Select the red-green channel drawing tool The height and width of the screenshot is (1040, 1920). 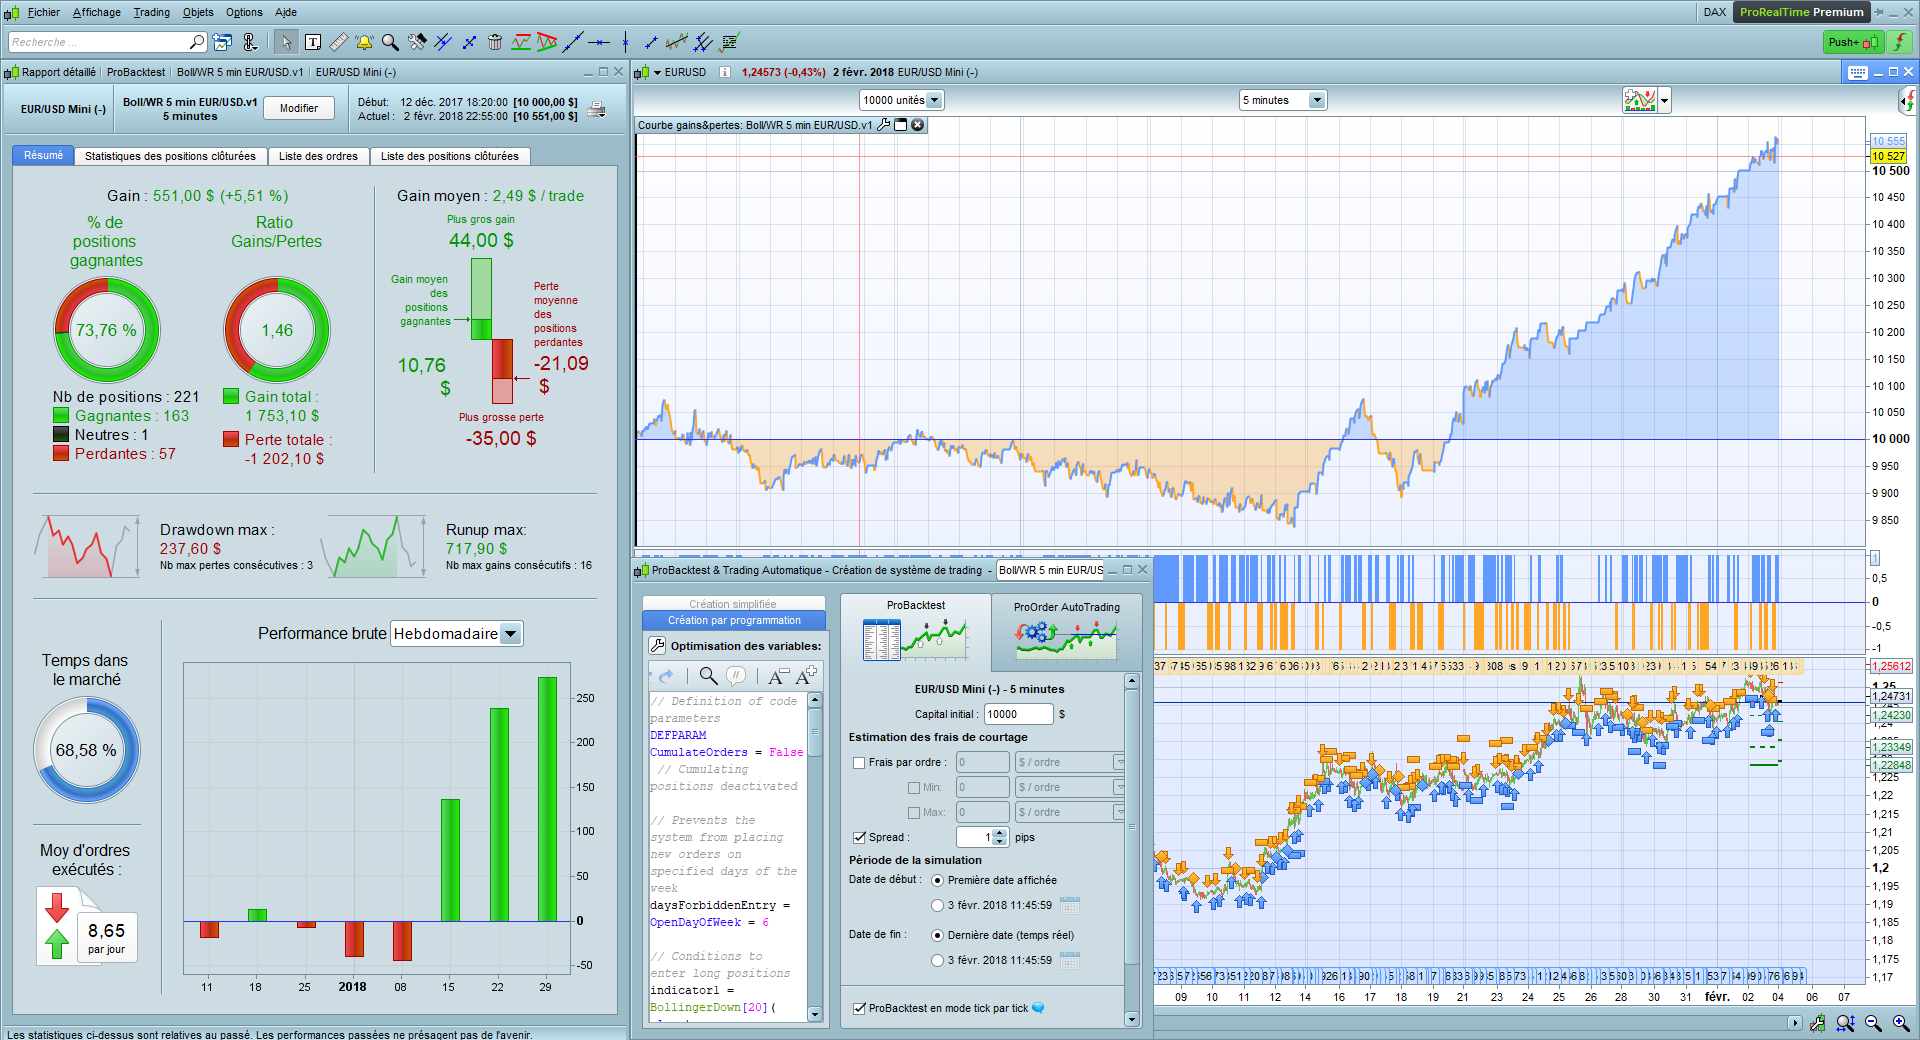521,42
